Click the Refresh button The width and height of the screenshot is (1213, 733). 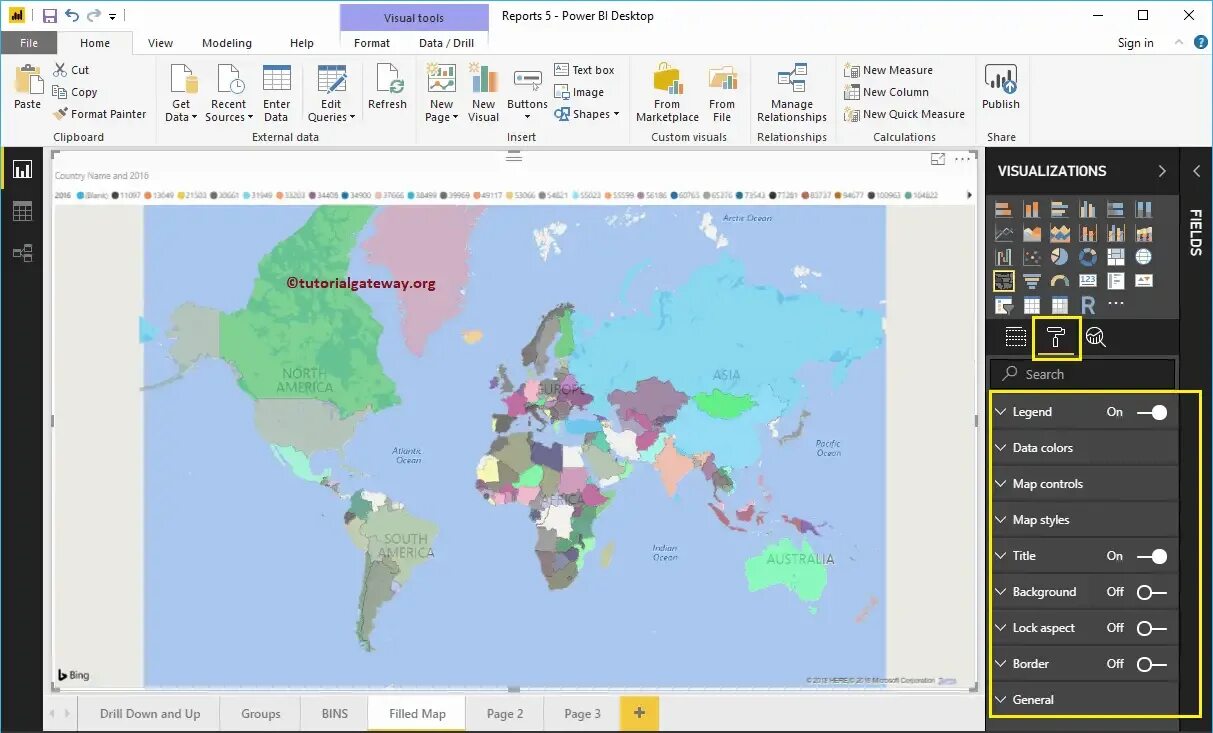[387, 88]
